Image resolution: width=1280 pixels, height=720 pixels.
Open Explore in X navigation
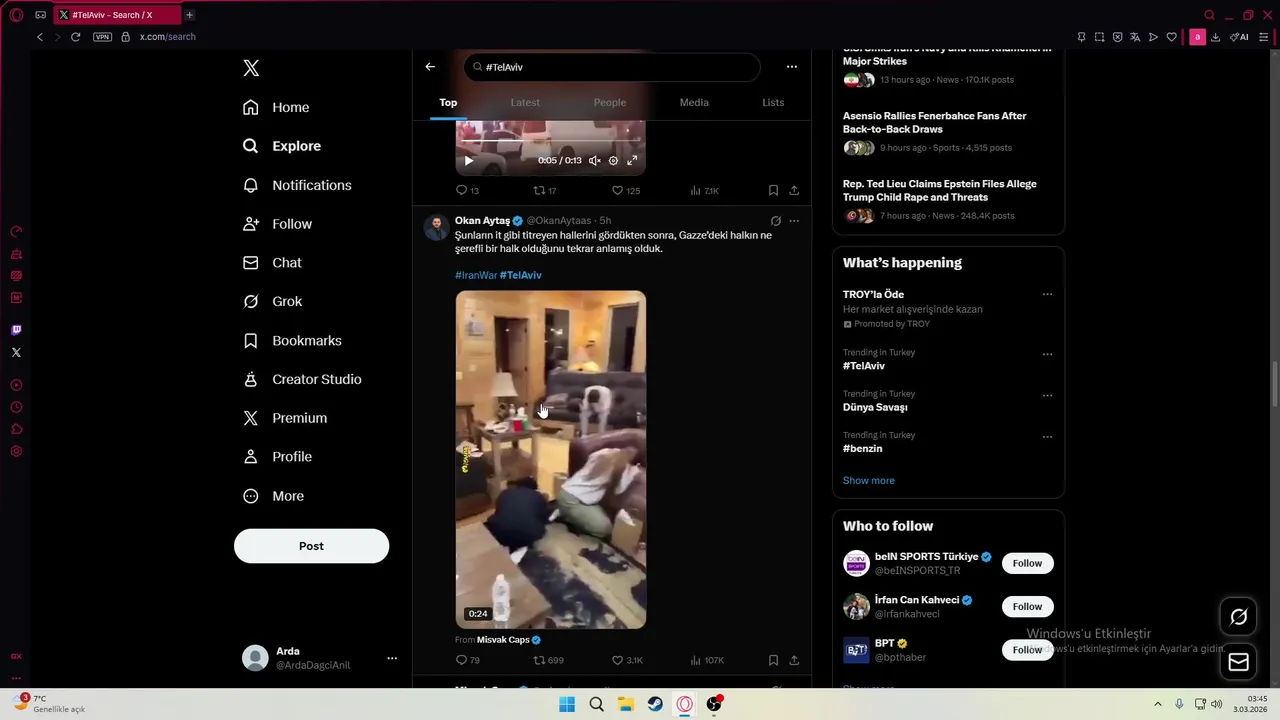283,146
